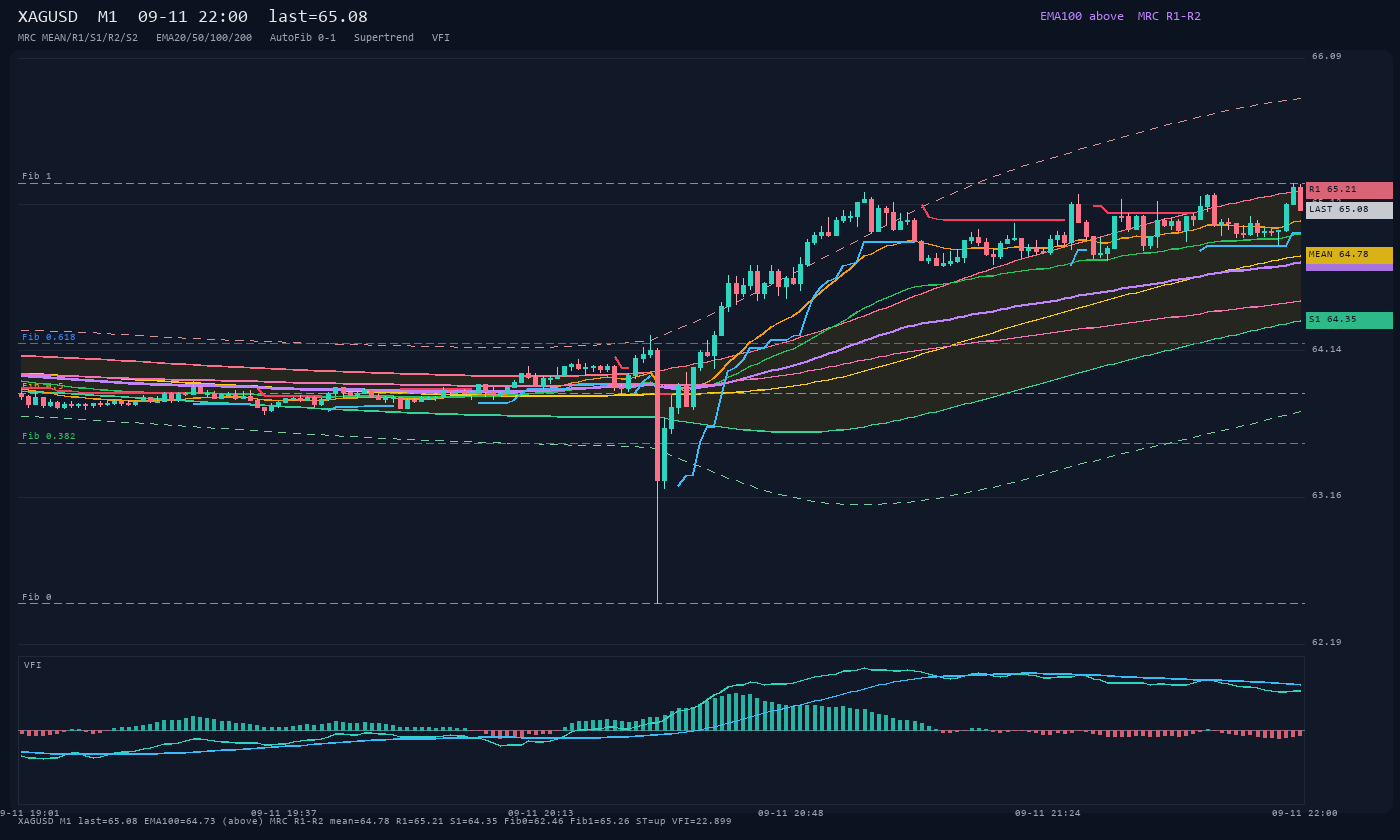Select the 64.14 price axis label
Image resolution: width=1400 pixels, height=840 pixels.
click(x=1327, y=349)
